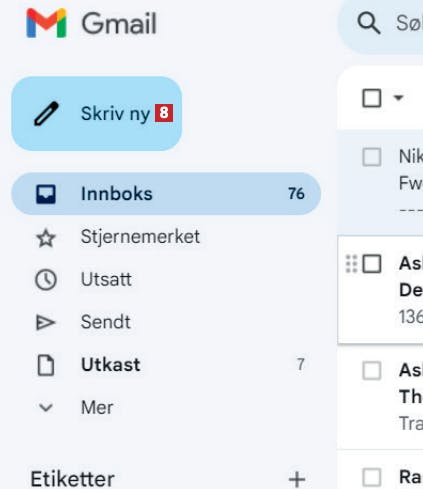Viewport: 423px width, 489px height.
Task: Open the Utkast drafts folder
Action: pos(166,365)
